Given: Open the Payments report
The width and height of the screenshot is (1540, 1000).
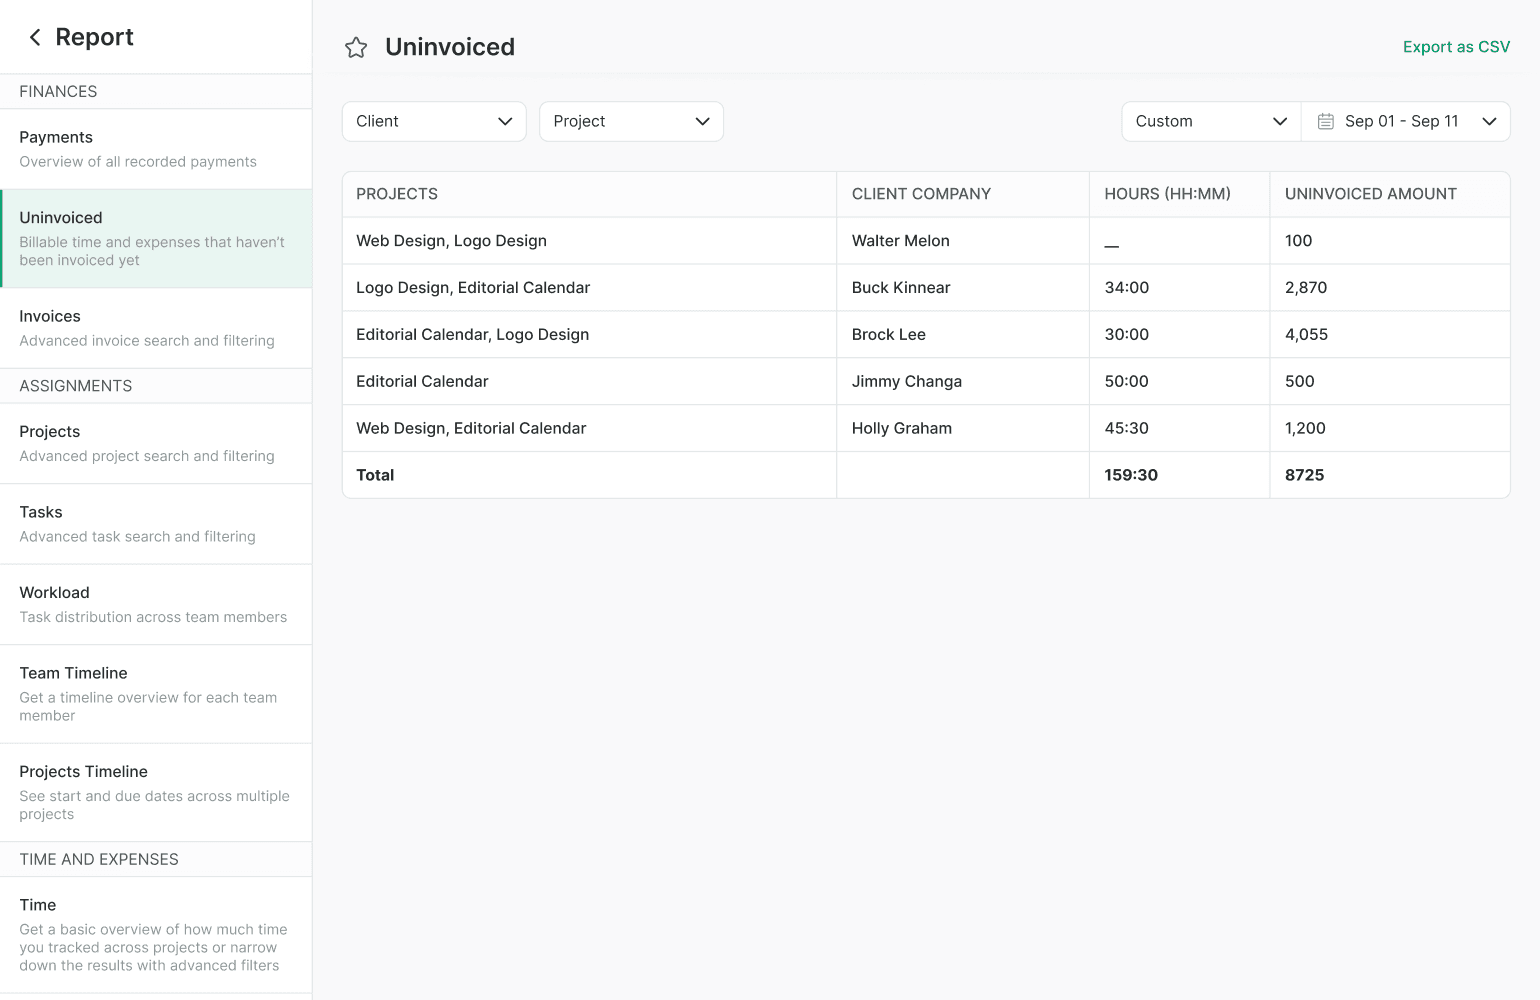Looking at the screenshot, I should tap(156, 149).
